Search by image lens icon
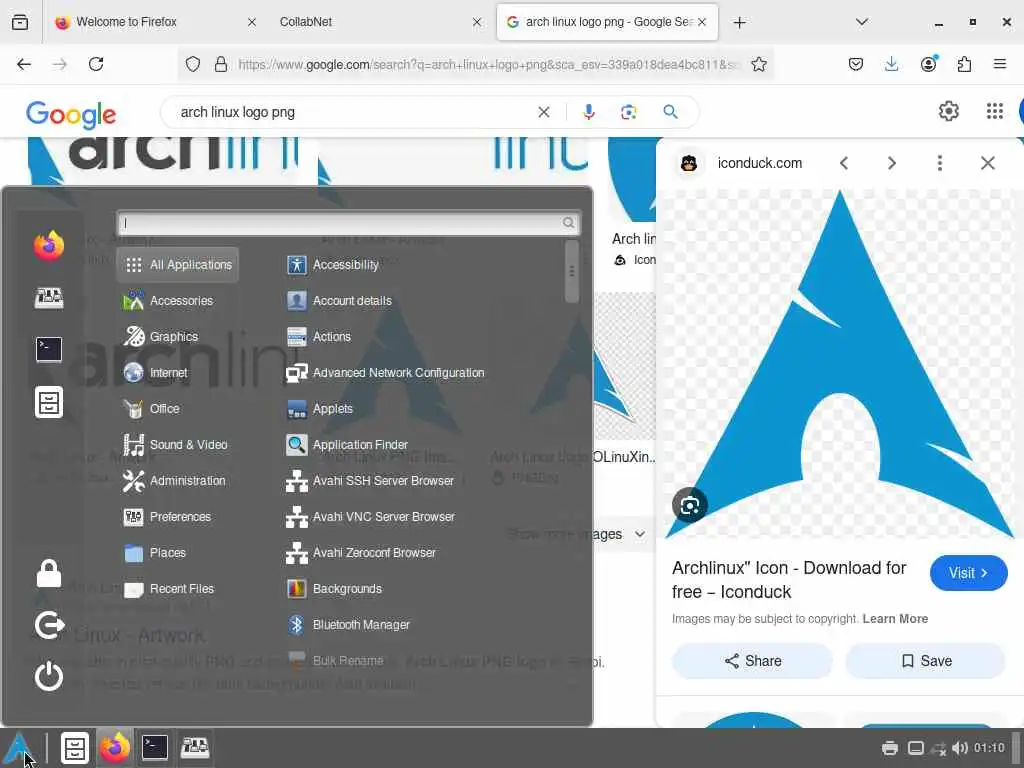The image size is (1024, 768). click(628, 112)
